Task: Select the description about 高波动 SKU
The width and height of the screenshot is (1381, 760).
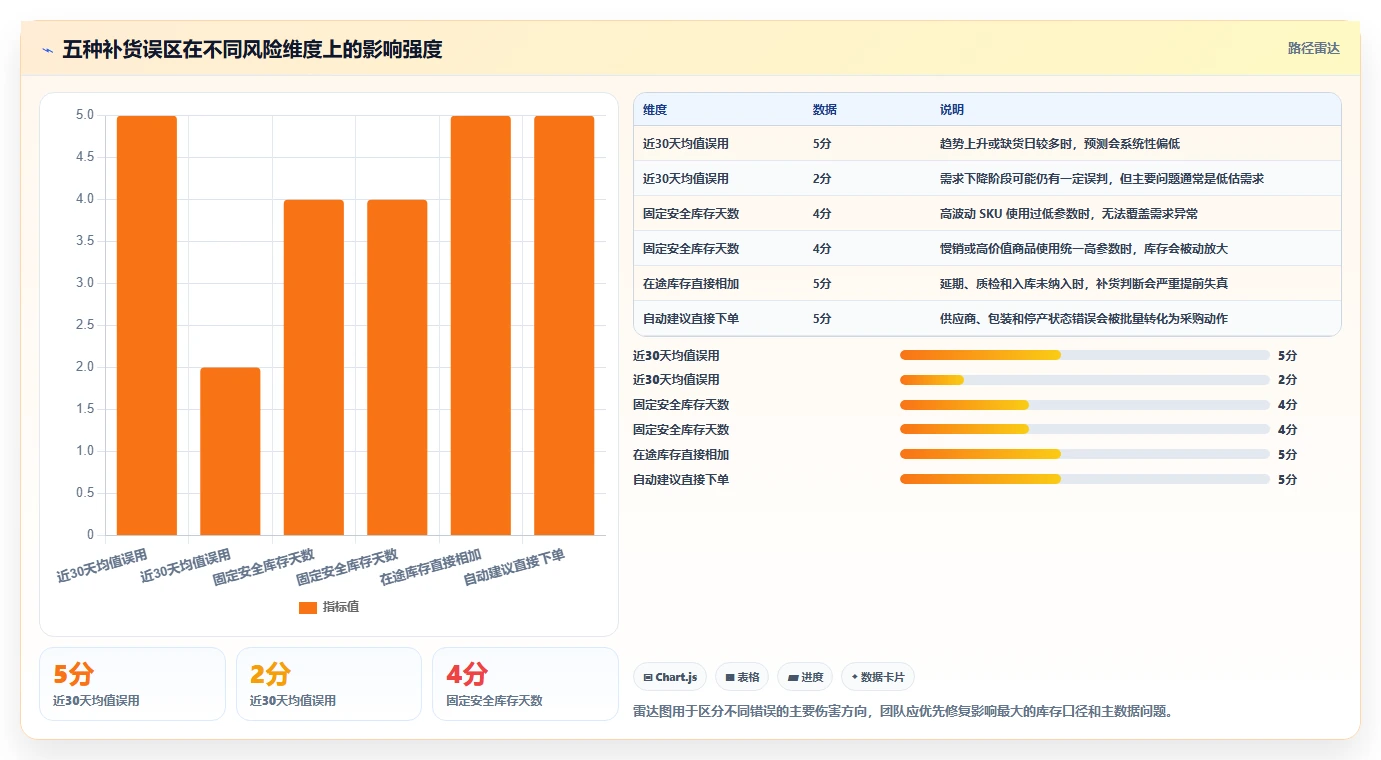Action: click(1069, 214)
